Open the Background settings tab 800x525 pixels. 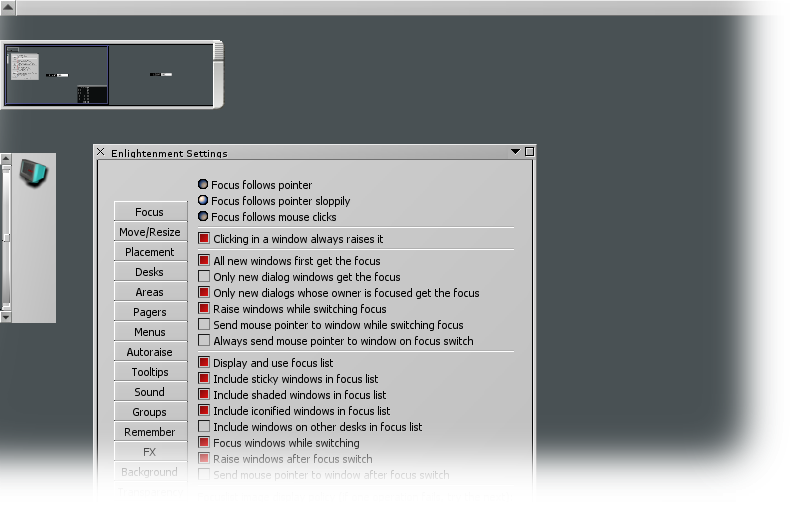[150, 472]
